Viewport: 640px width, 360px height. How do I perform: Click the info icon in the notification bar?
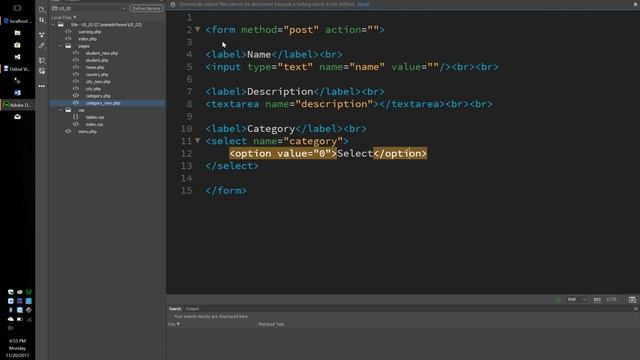click(x=173, y=4)
